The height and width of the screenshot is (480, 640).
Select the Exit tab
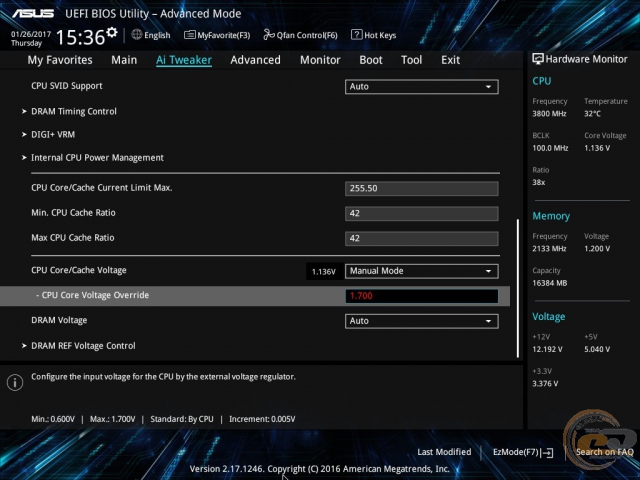tap(450, 60)
